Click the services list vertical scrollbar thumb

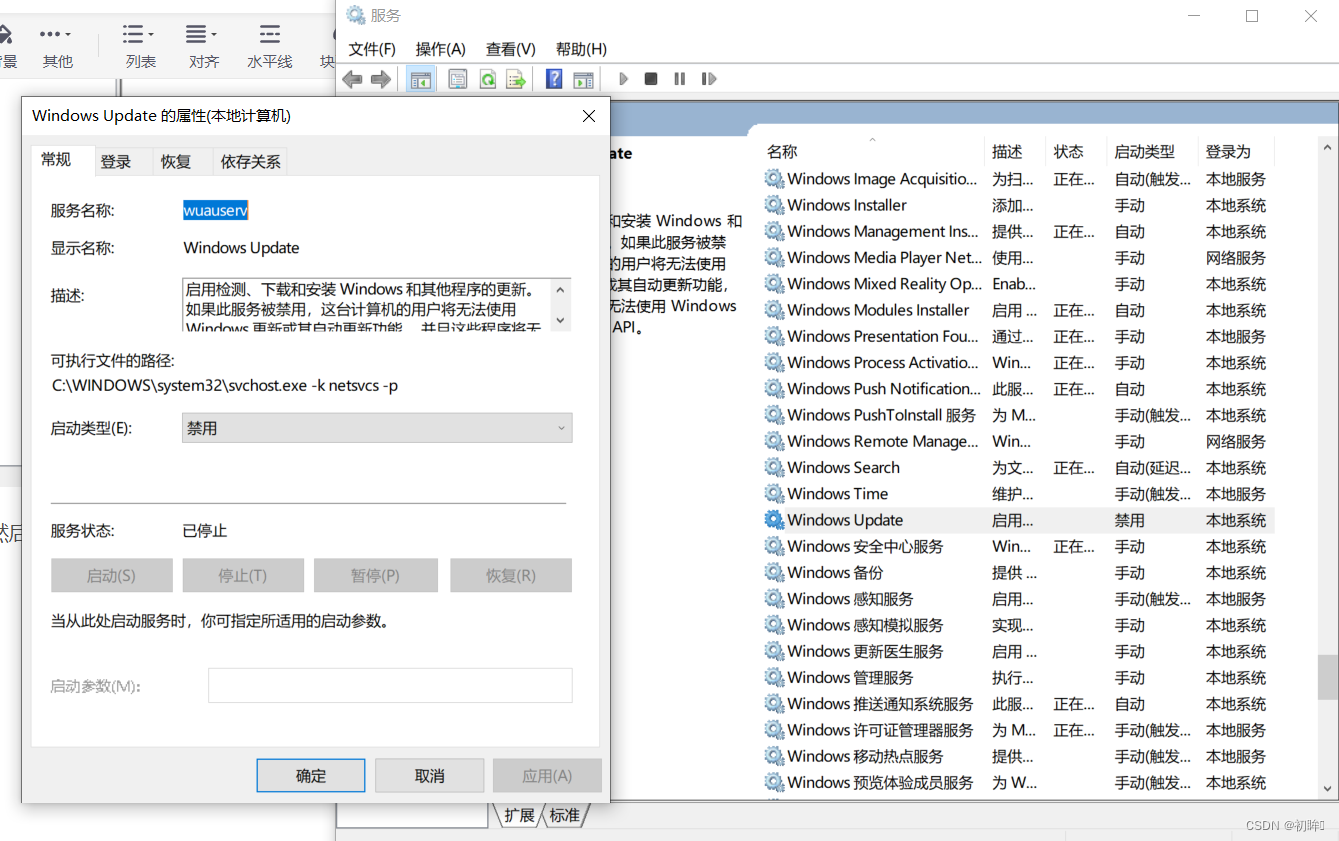click(x=1327, y=677)
